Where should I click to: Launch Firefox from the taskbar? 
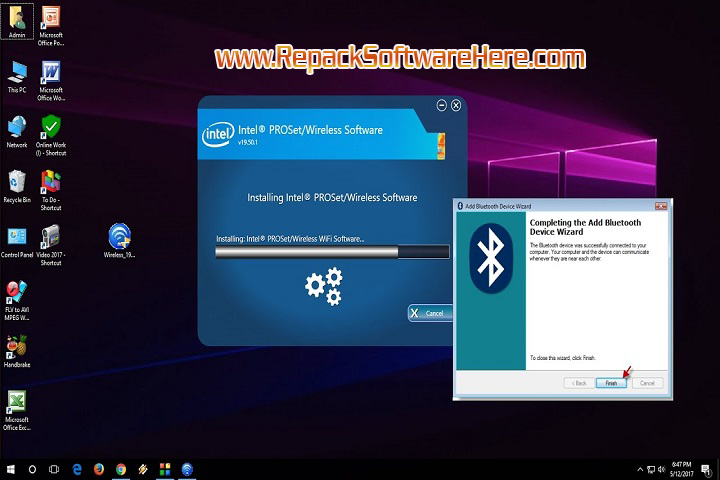(x=99, y=469)
